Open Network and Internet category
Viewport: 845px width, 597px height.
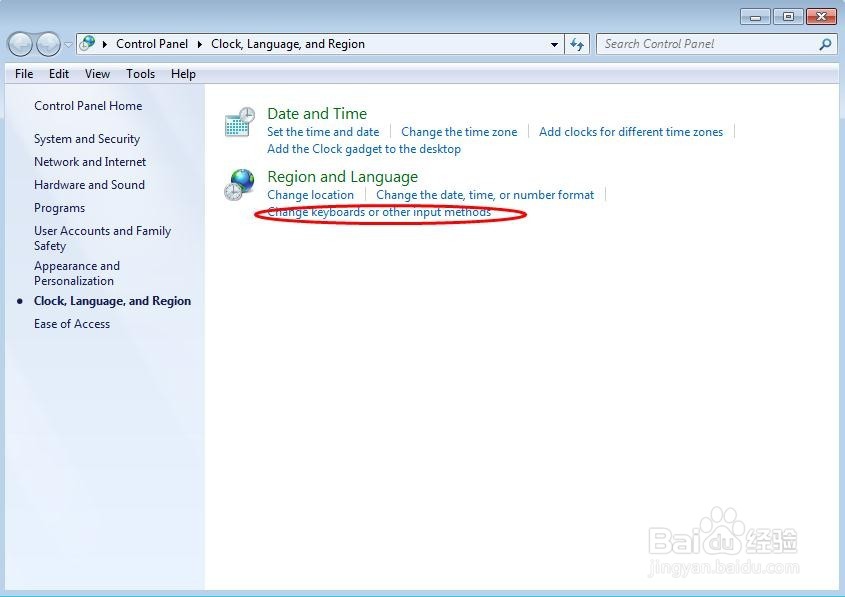click(x=90, y=162)
